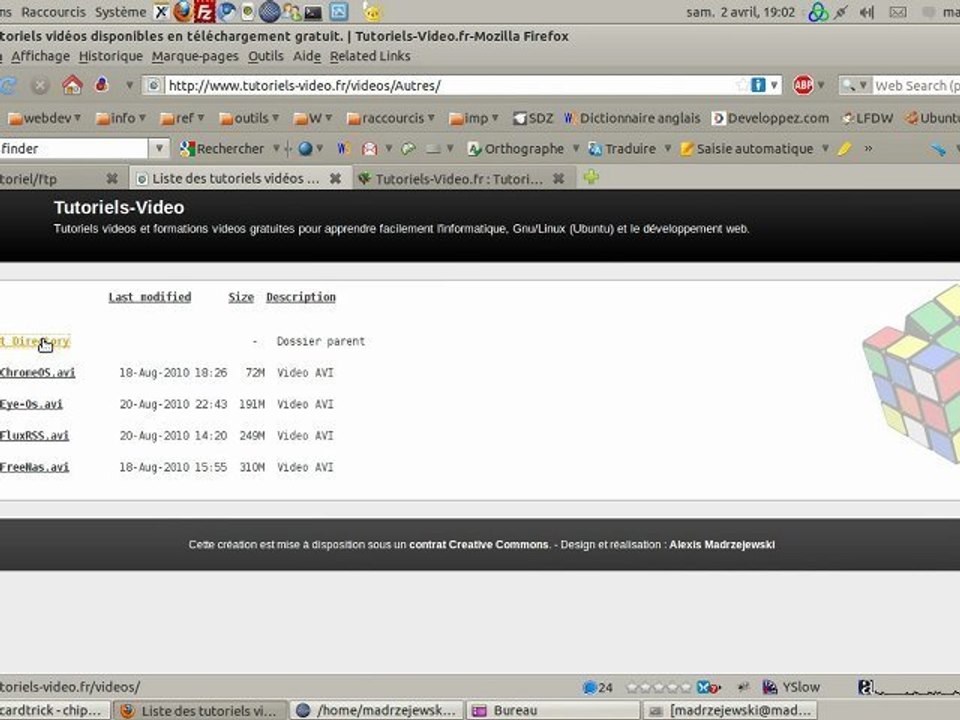The image size is (960, 720).
Task: Open the Aide menu
Action: pyautogui.click(x=307, y=56)
